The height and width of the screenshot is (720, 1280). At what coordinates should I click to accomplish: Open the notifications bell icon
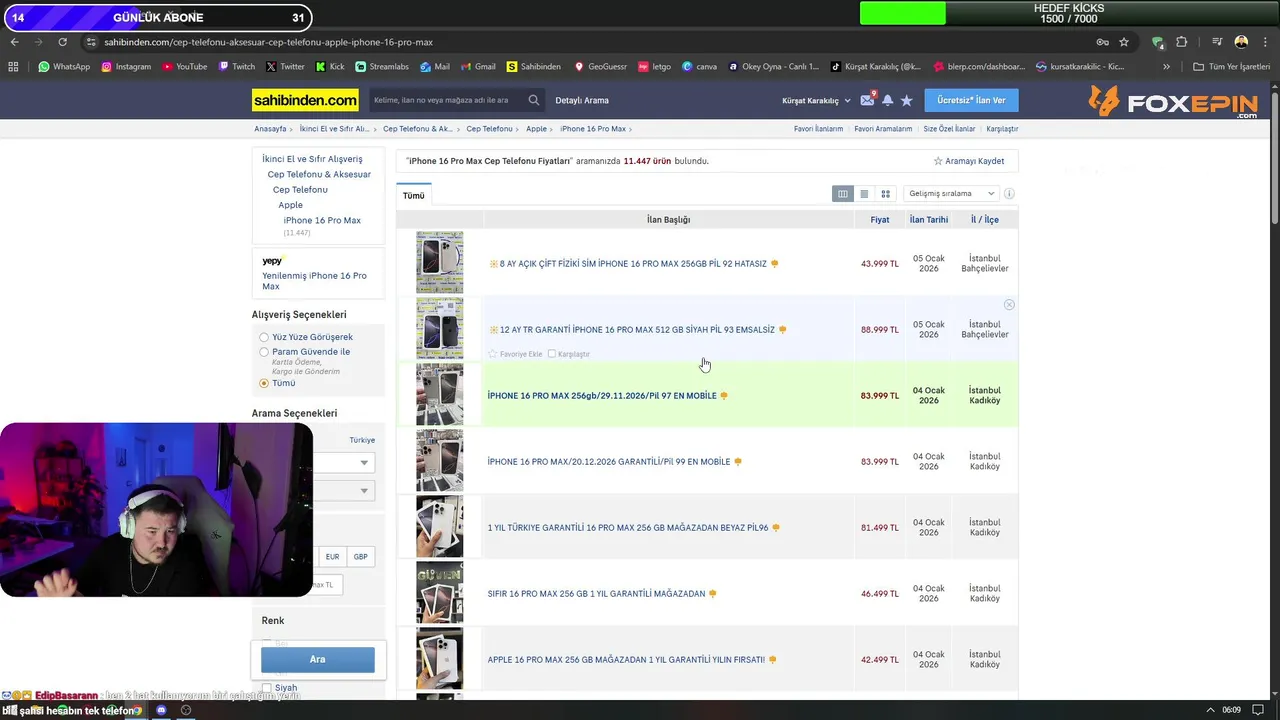click(887, 100)
